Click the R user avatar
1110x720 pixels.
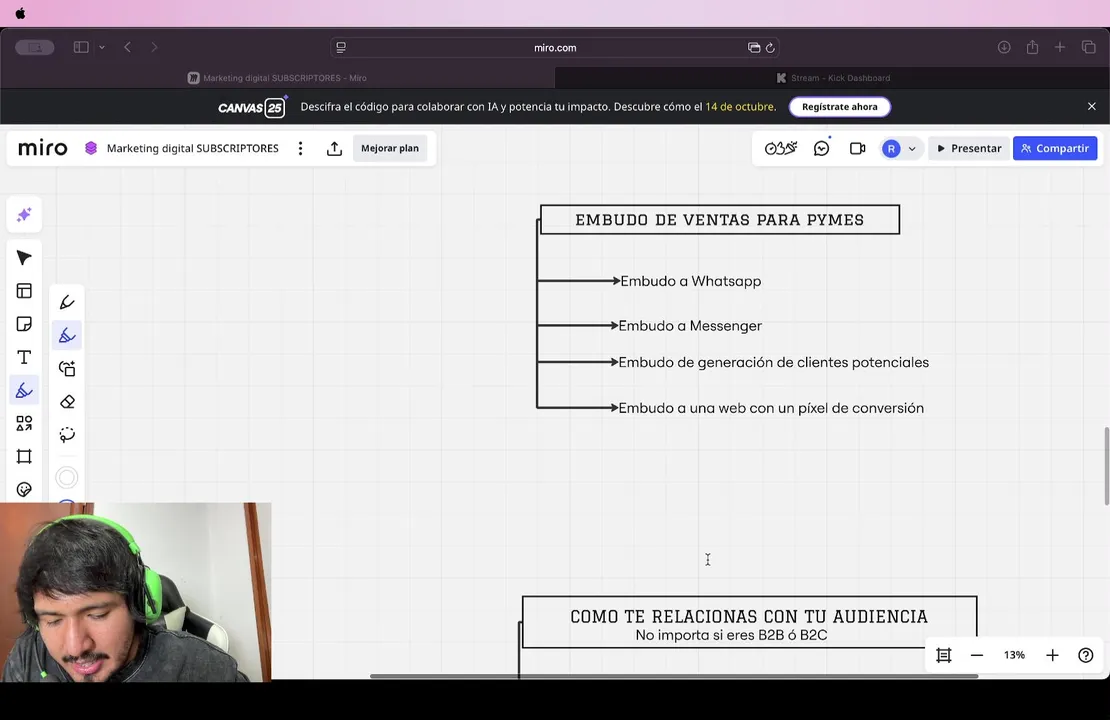click(x=891, y=149)
